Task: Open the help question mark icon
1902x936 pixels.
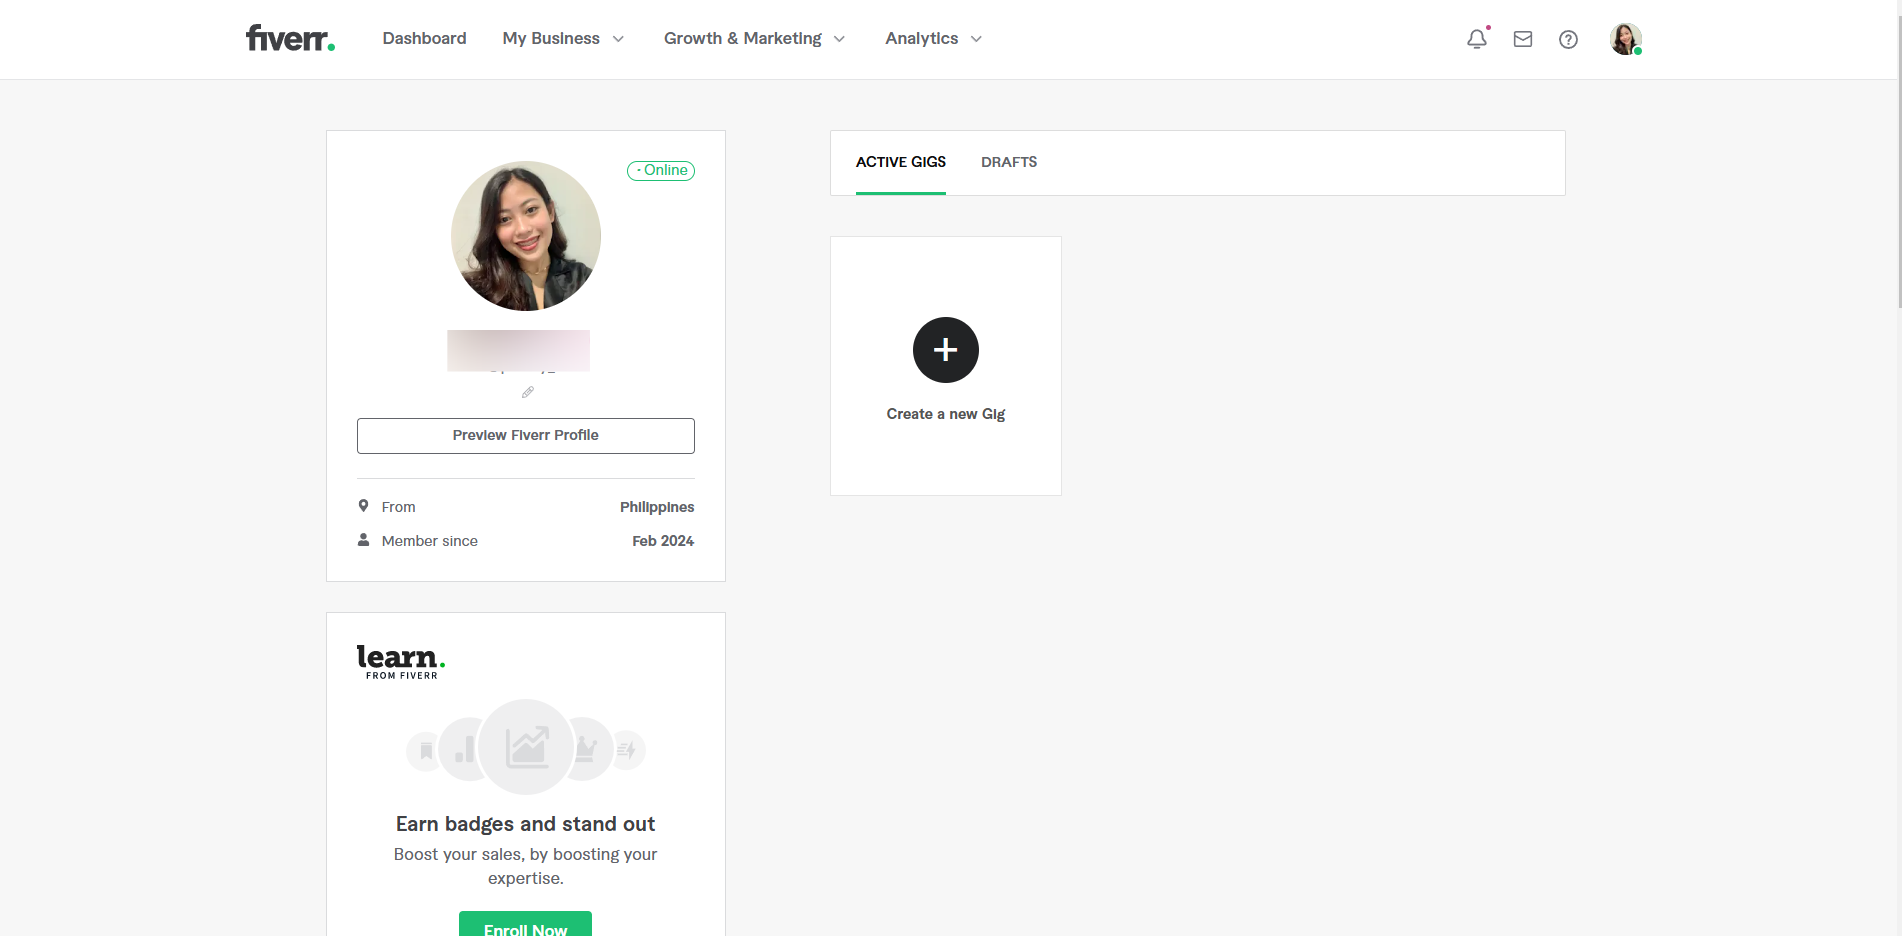Action: pos(1568,39)
